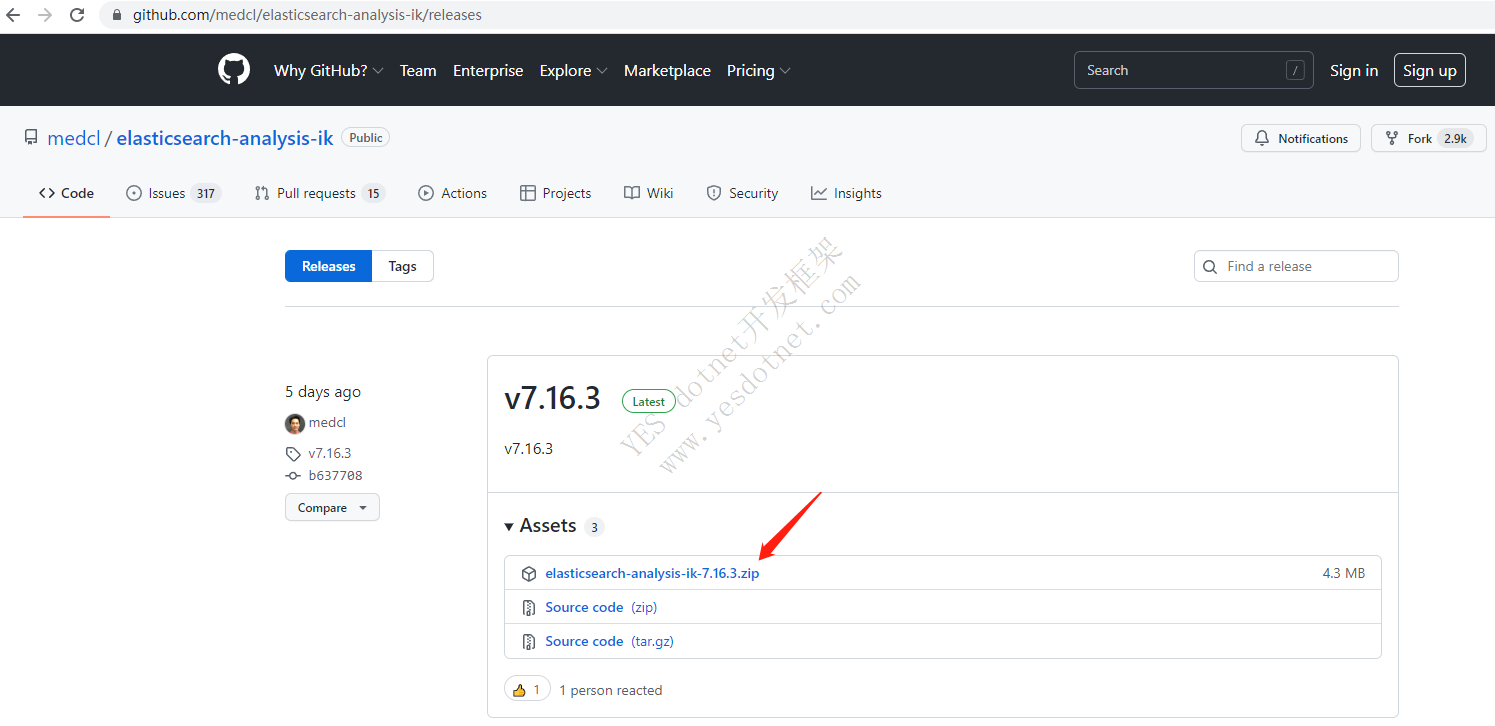Click the file icon beside Source code (zip)

tap(529, 608)
